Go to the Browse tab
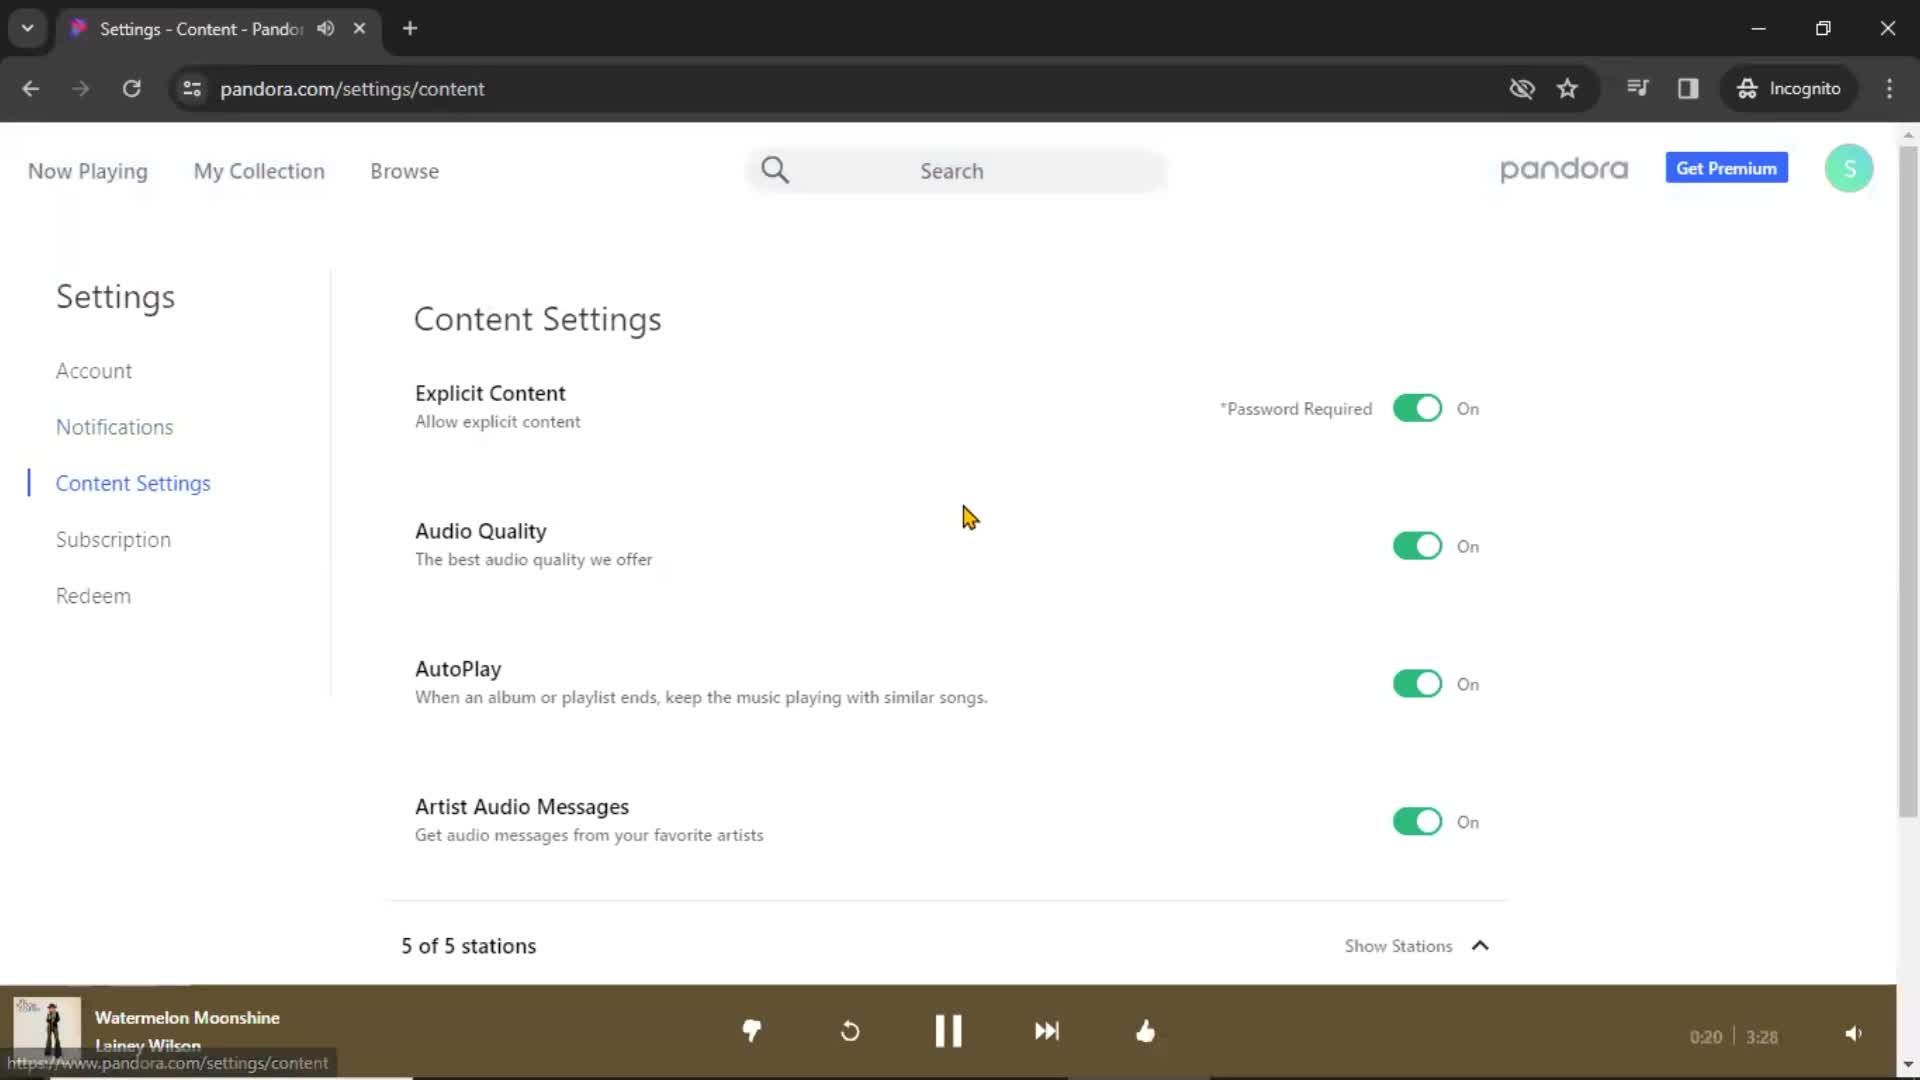 [x=404, y=171]
